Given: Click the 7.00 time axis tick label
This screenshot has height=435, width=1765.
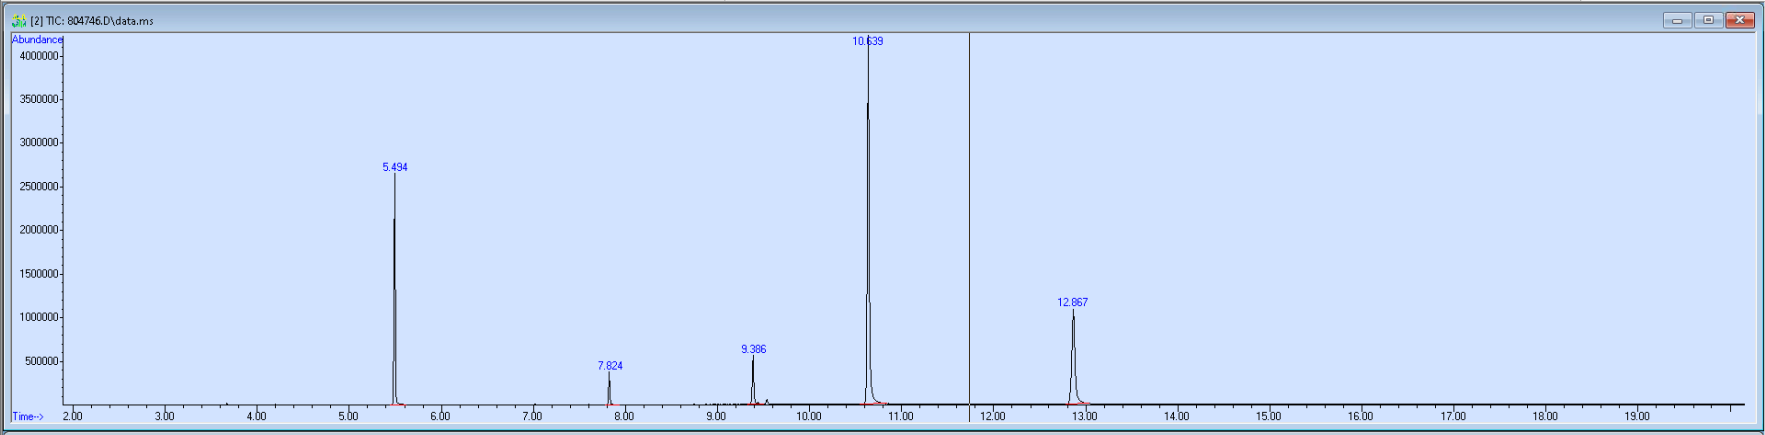Looking at the screenshot, I should pyautogui.click(x=532, y=416).
